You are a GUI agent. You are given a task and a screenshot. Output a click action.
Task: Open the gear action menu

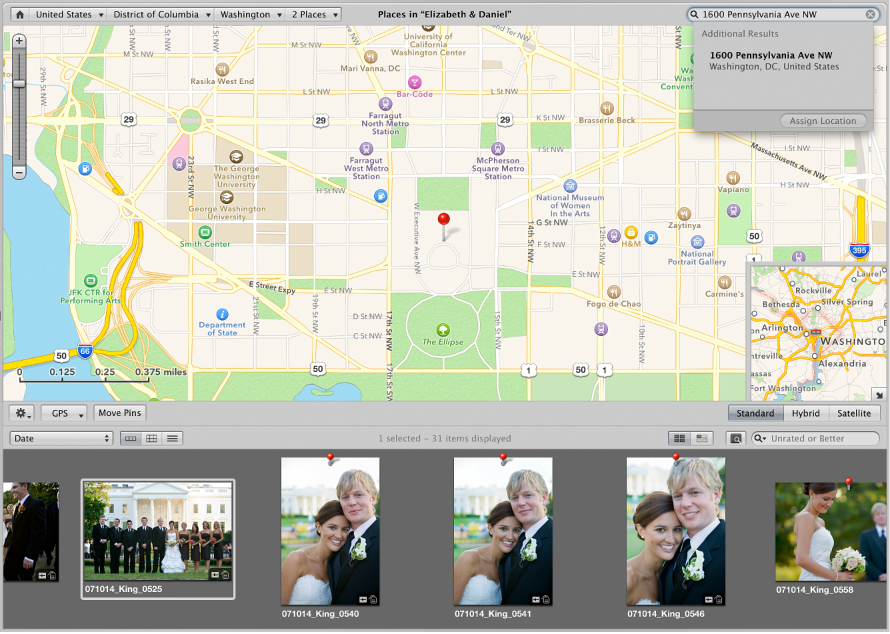click(x=20, y=412)
